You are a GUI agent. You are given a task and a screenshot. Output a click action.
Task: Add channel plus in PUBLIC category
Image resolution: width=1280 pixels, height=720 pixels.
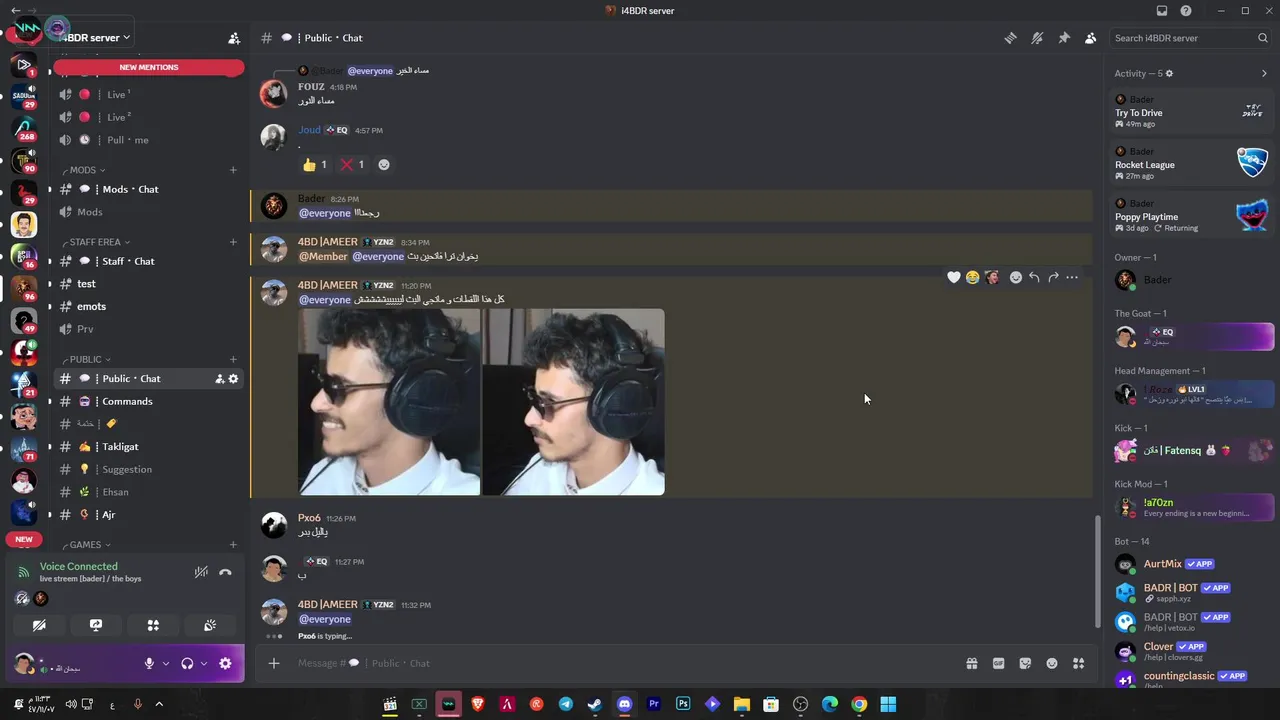pyautogui.click(x=233, y=359)
